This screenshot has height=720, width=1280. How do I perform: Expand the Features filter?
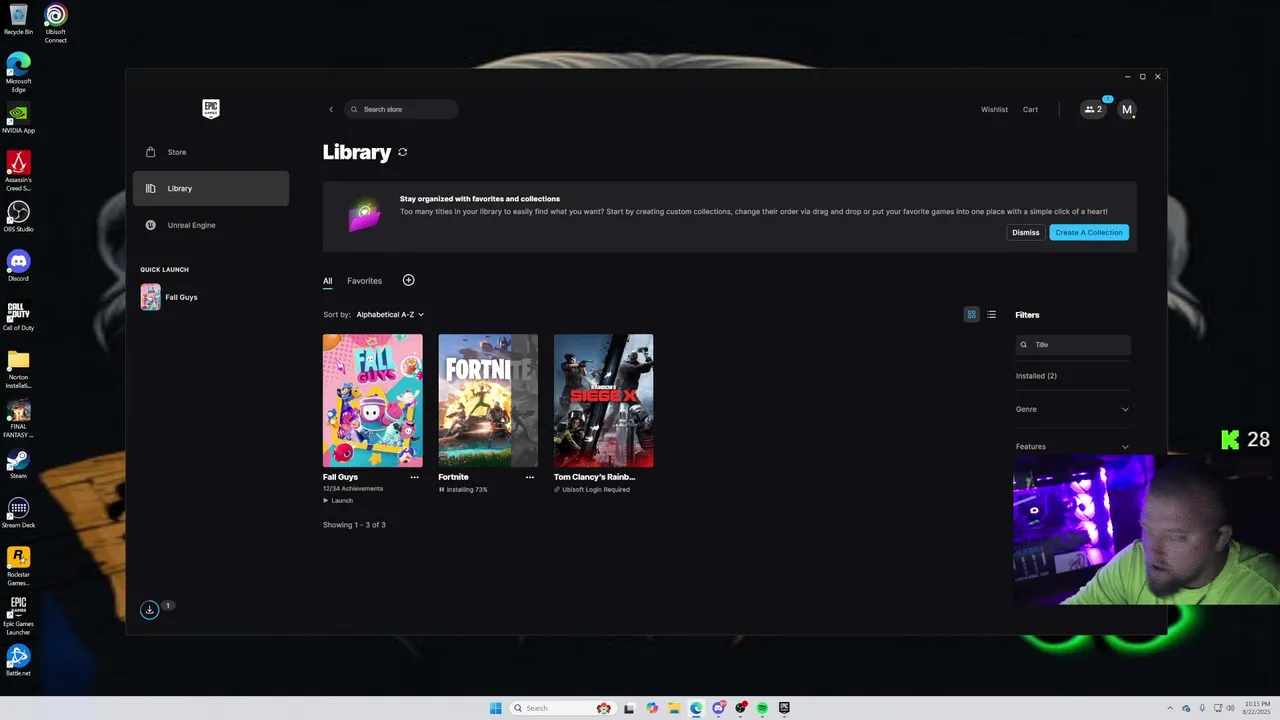point(1072,446)
